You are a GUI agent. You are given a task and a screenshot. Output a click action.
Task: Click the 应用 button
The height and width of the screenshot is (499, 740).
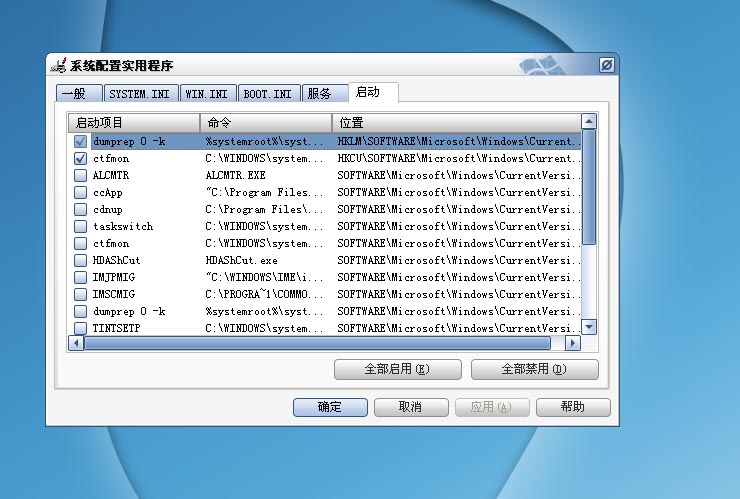(492, 407)
